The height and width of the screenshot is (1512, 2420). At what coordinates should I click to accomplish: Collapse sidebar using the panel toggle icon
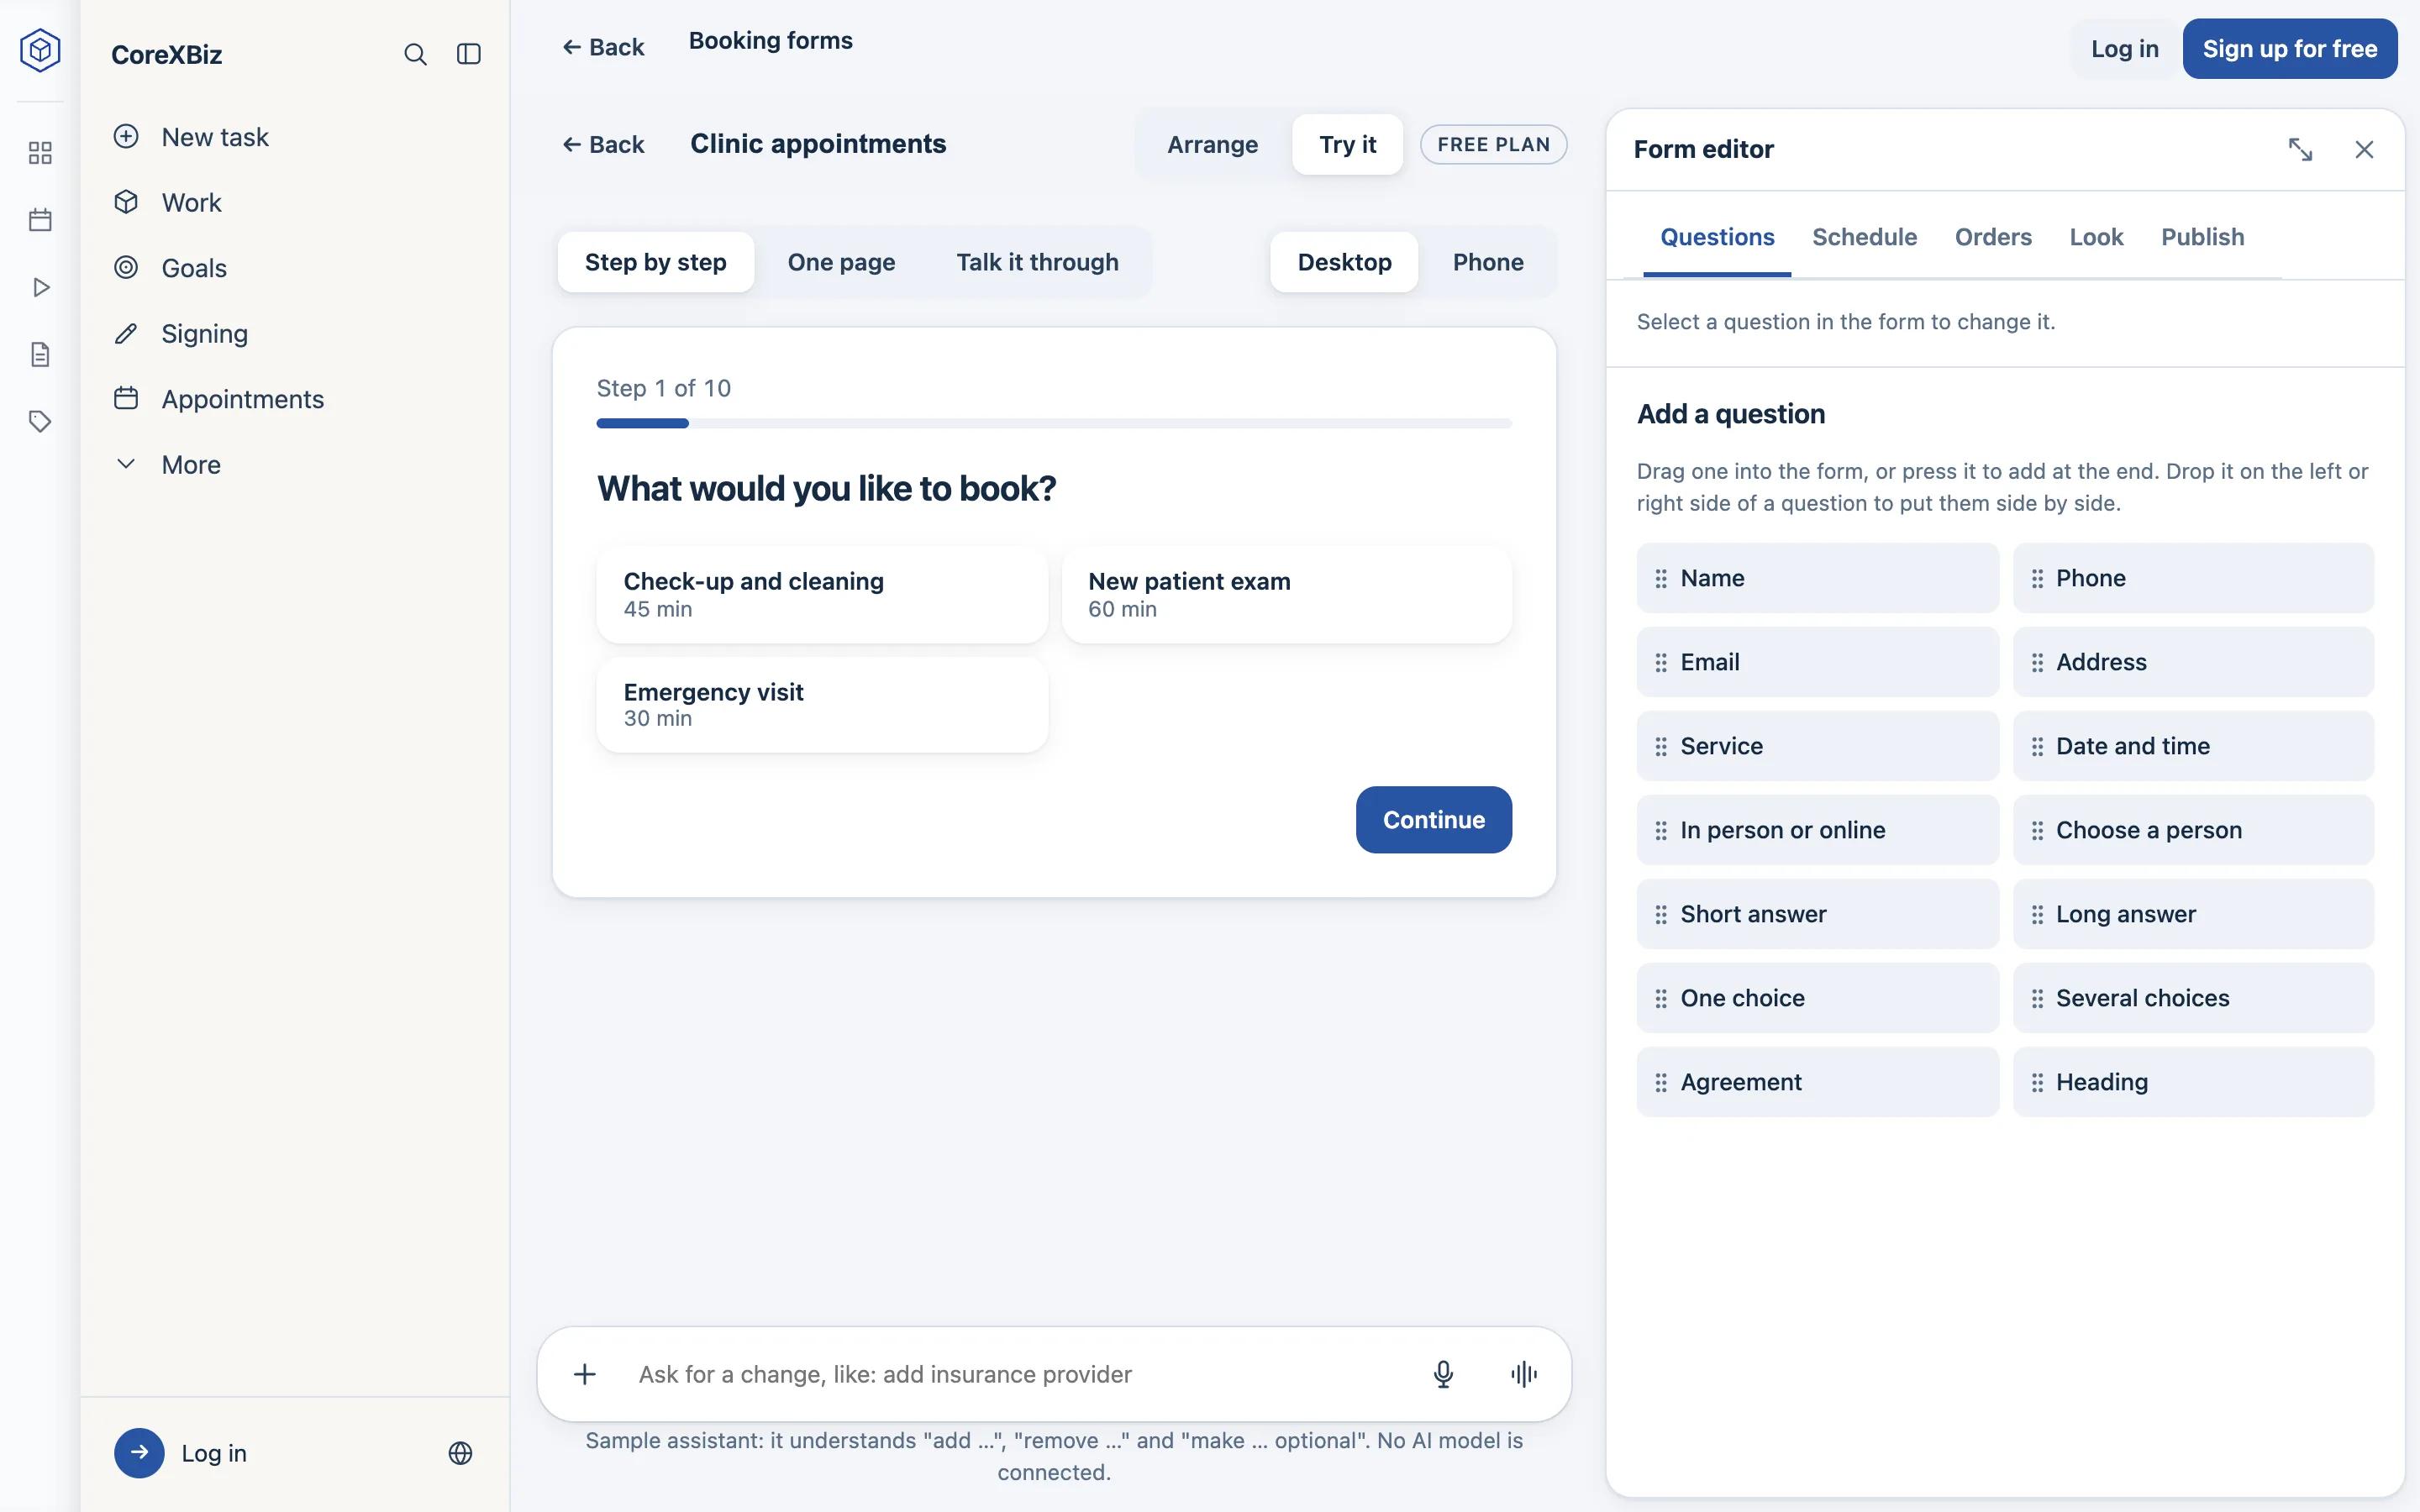(469, 54)
